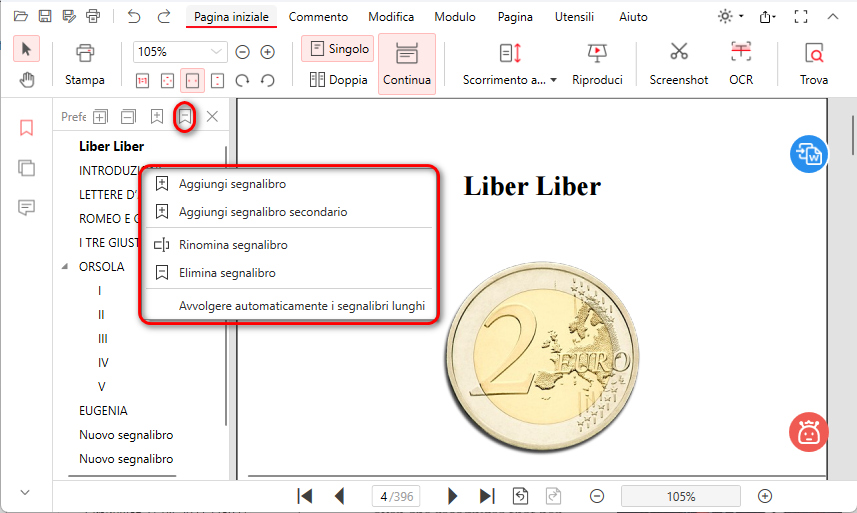Expand all bookmarks icon
This screenshot has height=513, width=857.
(100, 116)
